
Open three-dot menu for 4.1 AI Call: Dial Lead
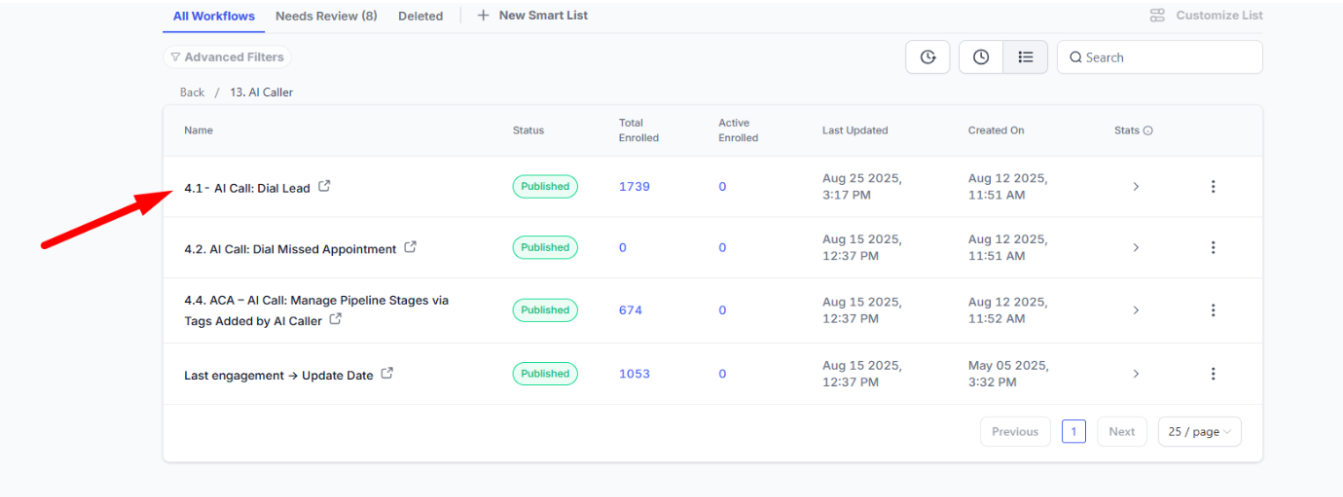(x=1213, y=187)
